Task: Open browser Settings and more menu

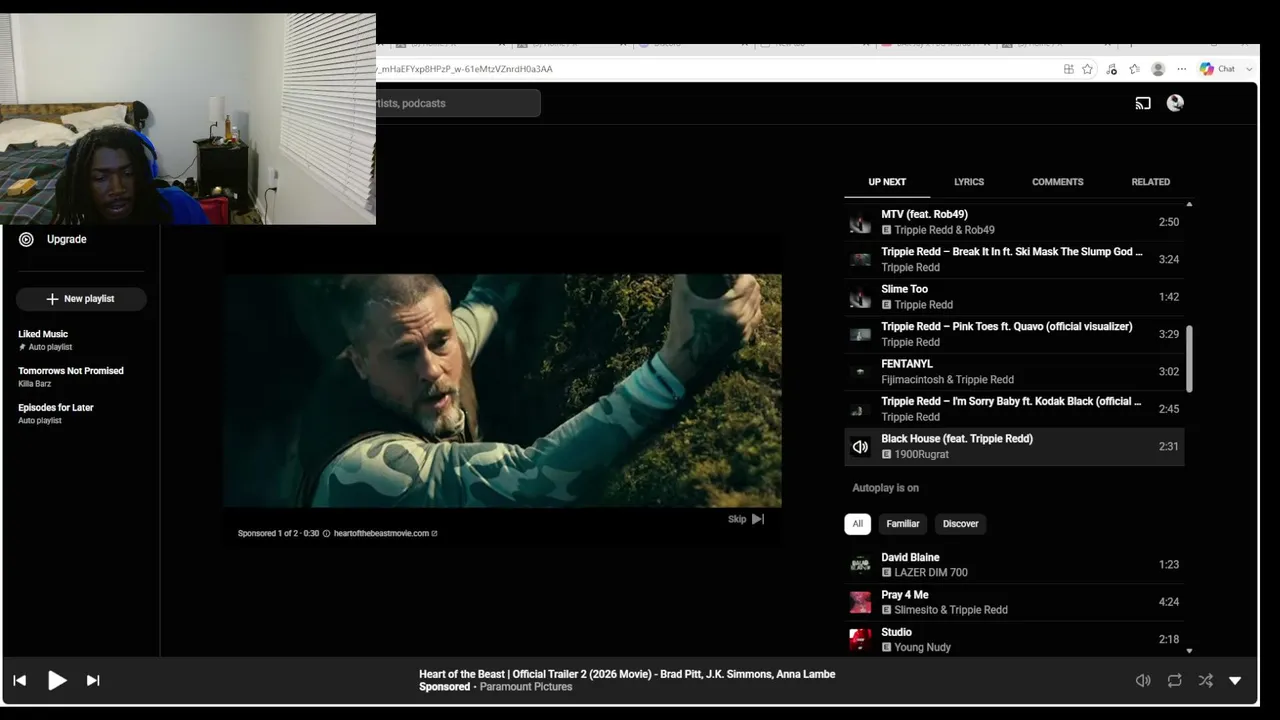Action: [x=1182, y=69]
